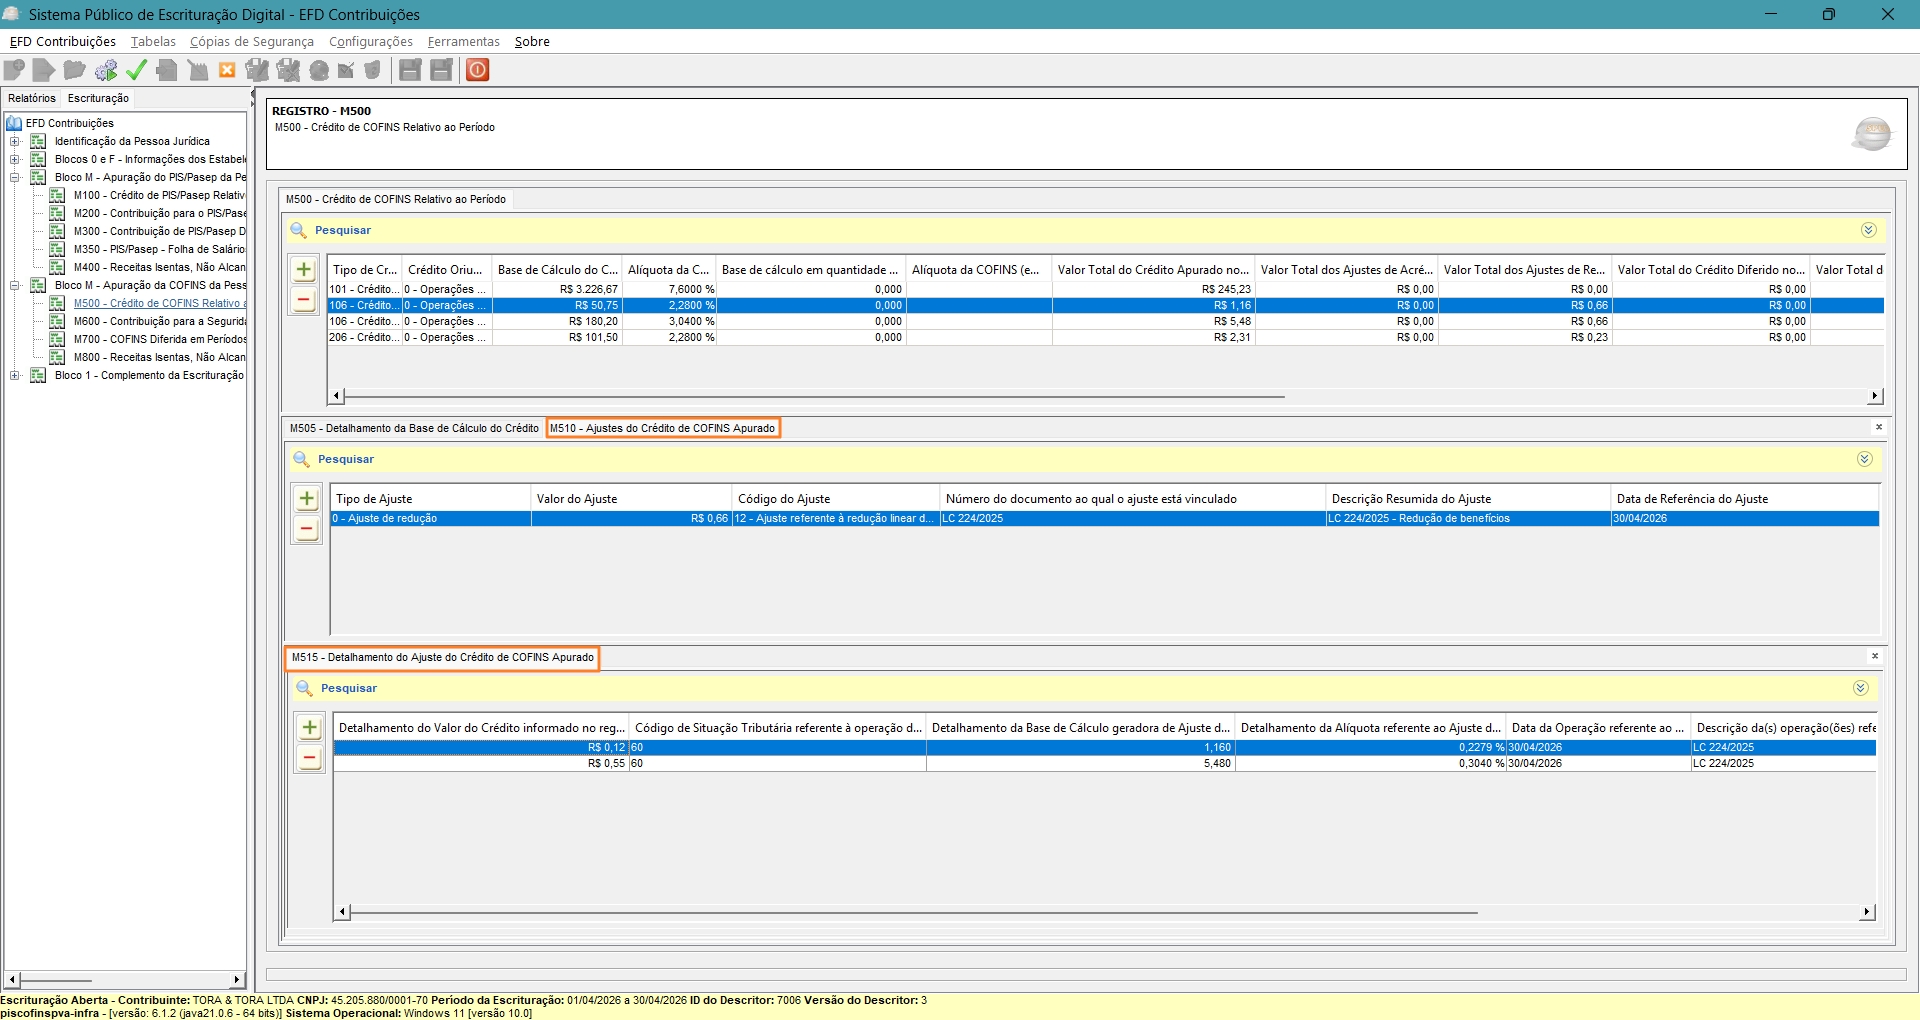
Task: Select M600 Contribuição para a Seguridade item
Action: (x=160, y=321)
